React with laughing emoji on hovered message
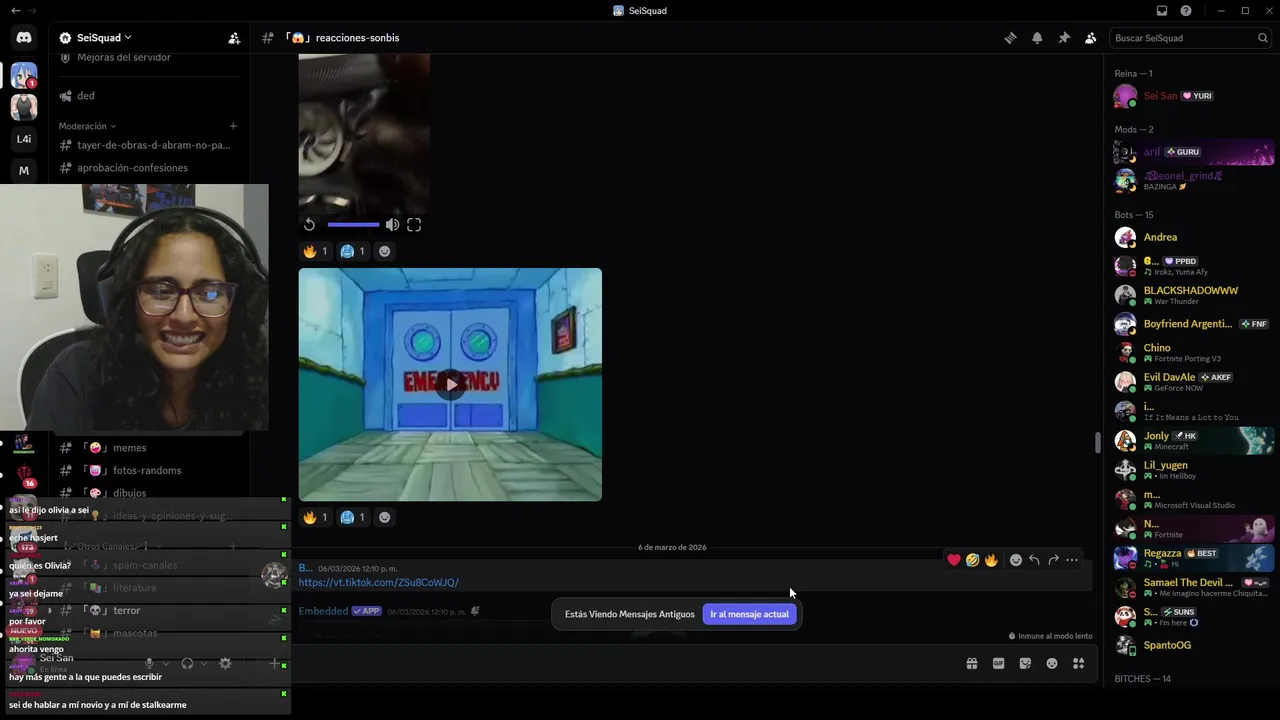Screen dimensions: 1280x720 pyautogui.click(x=972, y=560)
